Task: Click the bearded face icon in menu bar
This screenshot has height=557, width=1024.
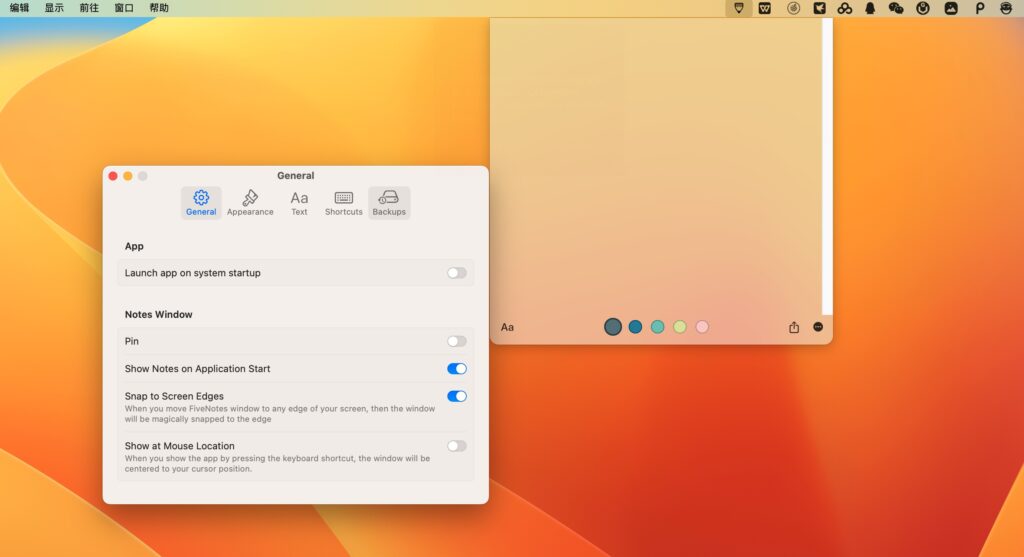Action: 1006,8
